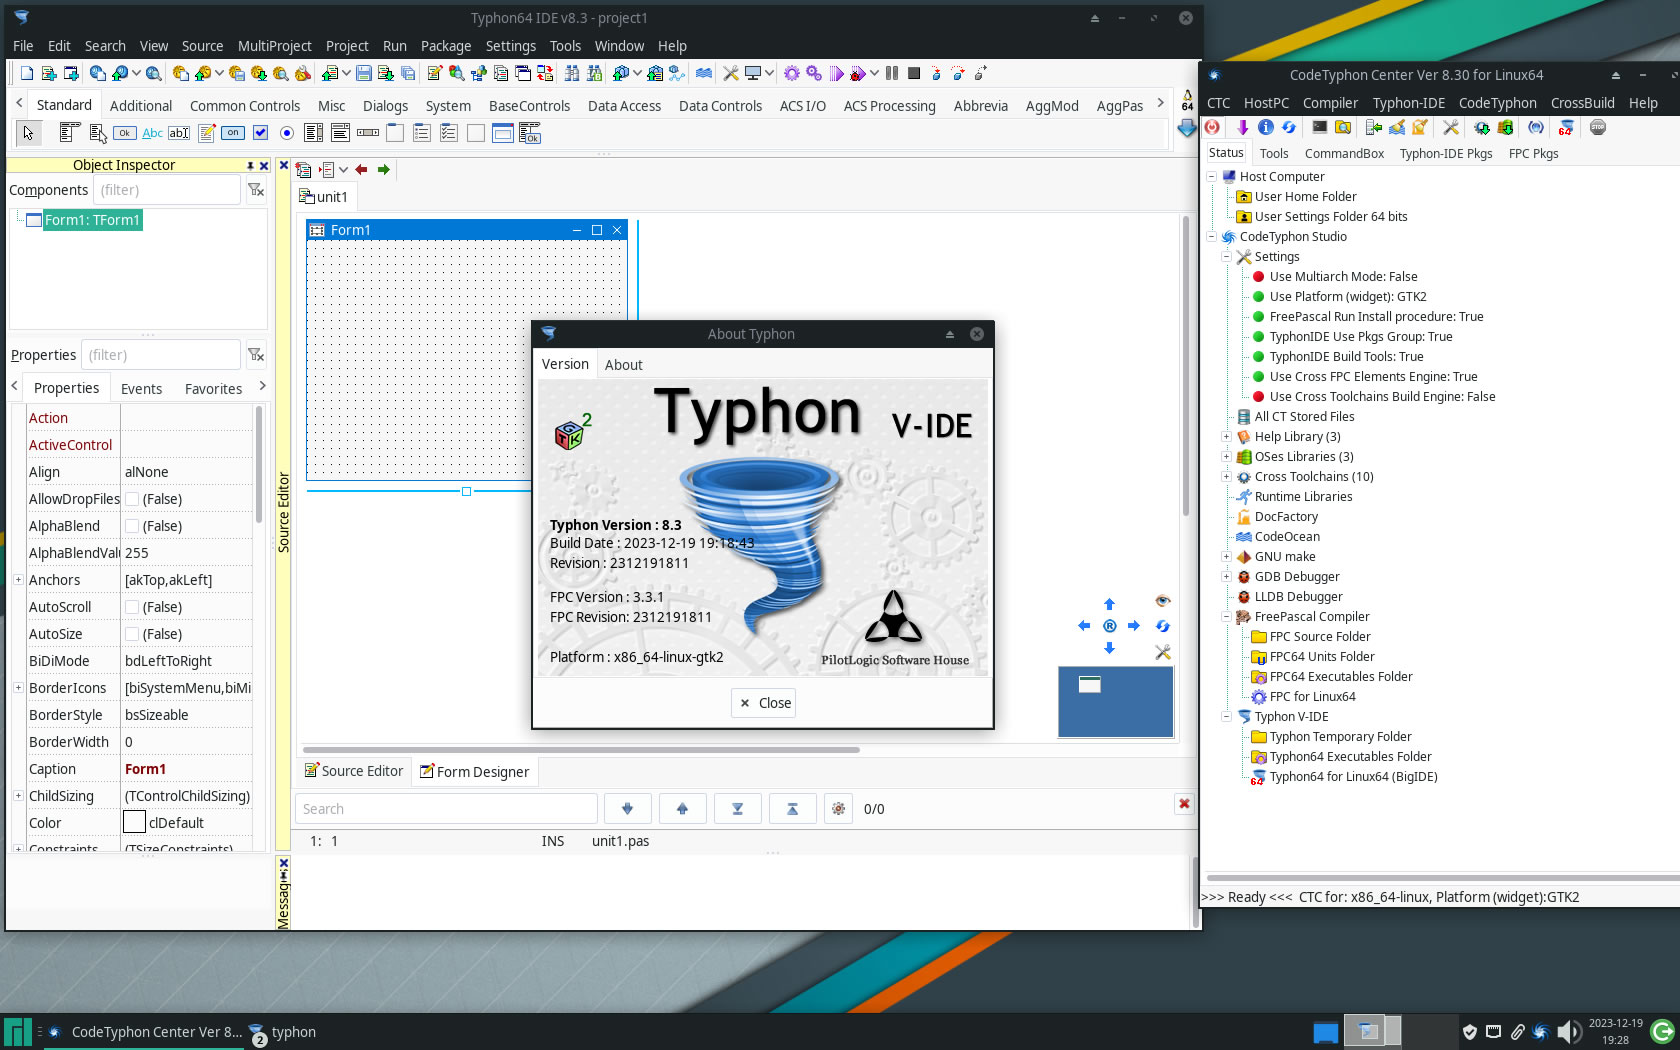
Task: Open the MultiProject menu
Action: pos(275,46)
